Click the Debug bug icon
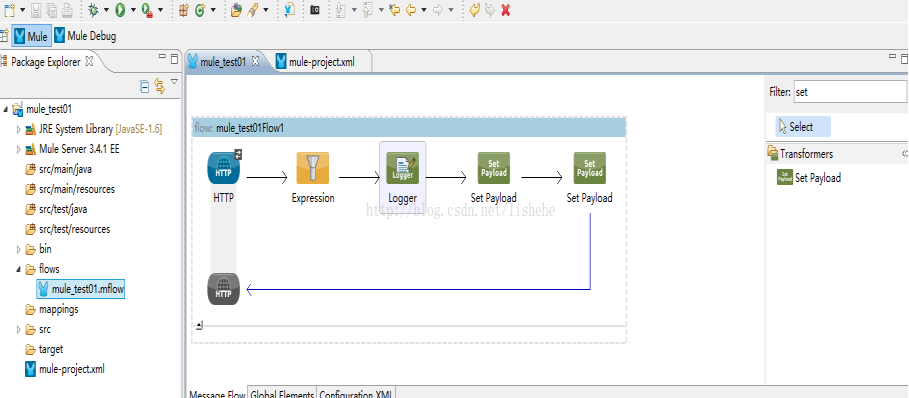Viewport: 909px width, 398px height. 93,10
